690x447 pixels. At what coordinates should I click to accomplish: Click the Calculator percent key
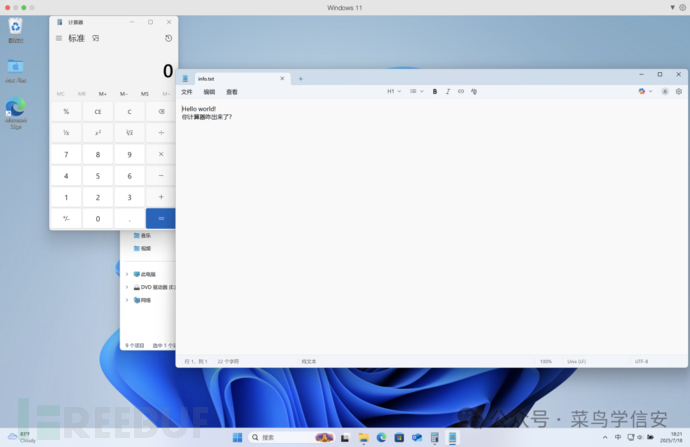tap(66, 112)
